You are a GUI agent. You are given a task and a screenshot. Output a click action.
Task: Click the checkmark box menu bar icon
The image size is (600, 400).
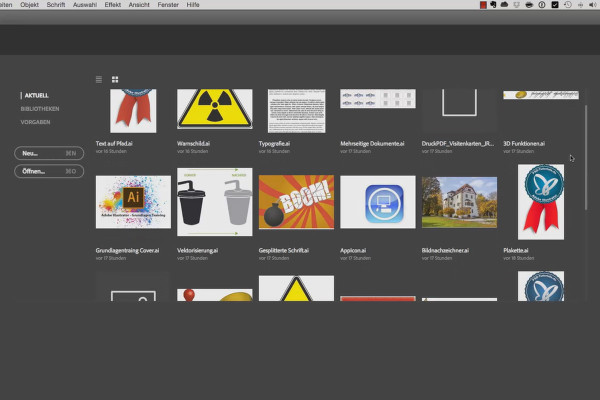(x=555, y=5)
